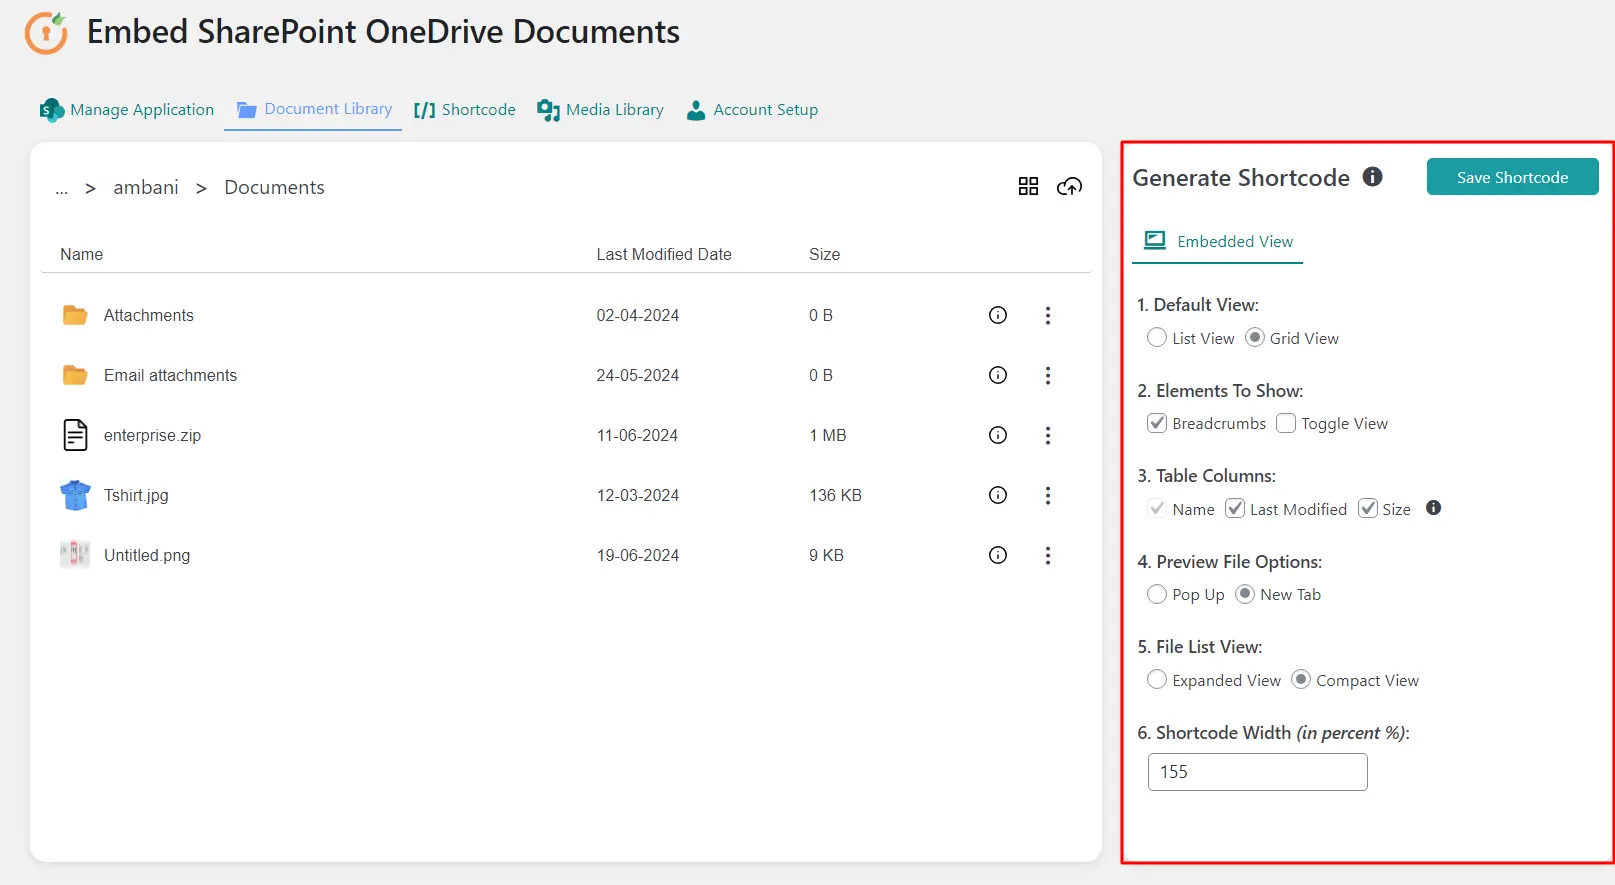
Task: Click Untitled.png file name
Action: [x=147, y=555]
